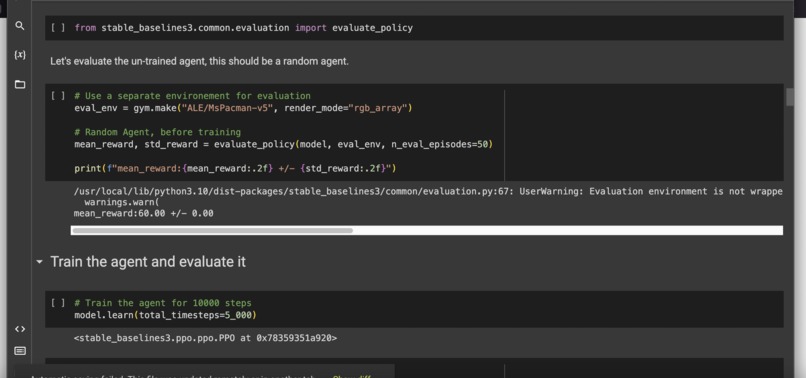Run the eval_env MsPacman evaluation cell
Screen dimensions: 806x378
pos(58,96)
